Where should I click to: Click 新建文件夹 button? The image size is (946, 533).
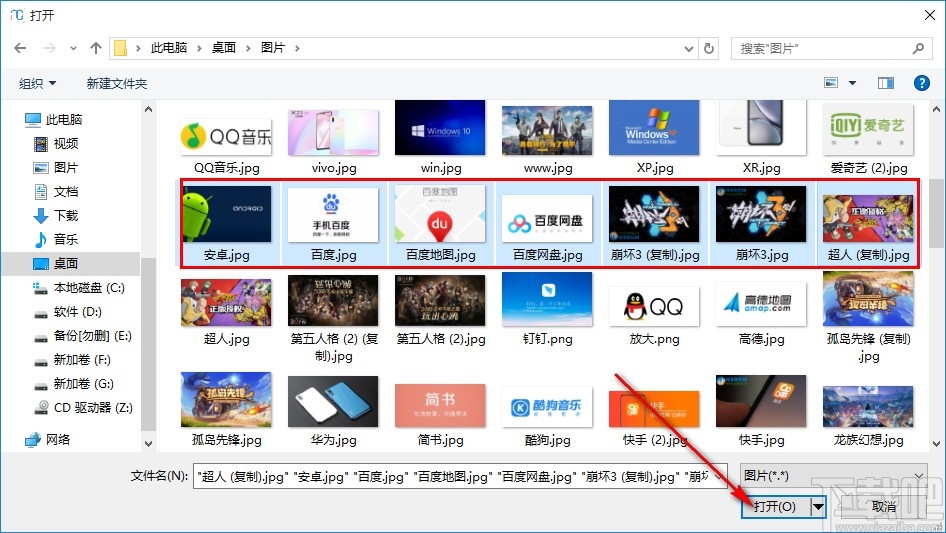point(116,83)
